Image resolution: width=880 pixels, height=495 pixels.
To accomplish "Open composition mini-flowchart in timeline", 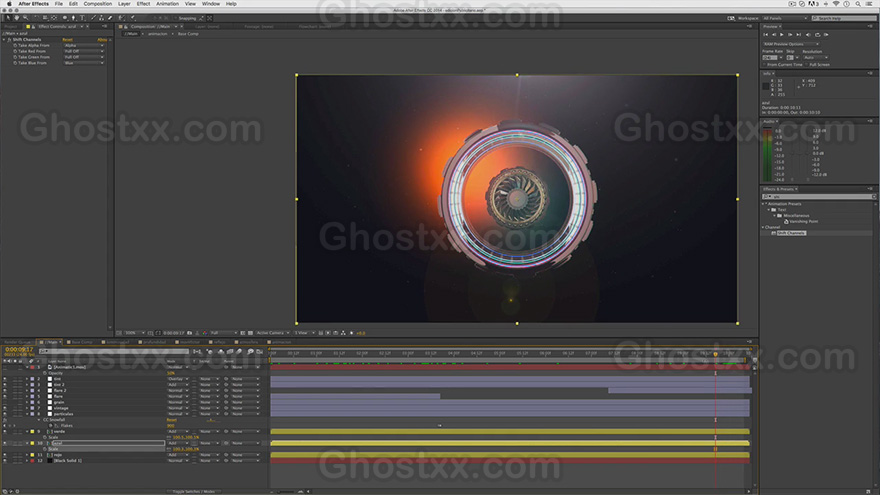I will click(197, 352).
